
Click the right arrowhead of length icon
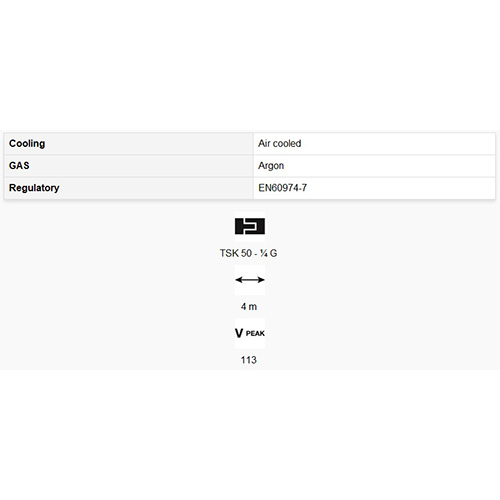pyautogui.click(x=261, y=280)
